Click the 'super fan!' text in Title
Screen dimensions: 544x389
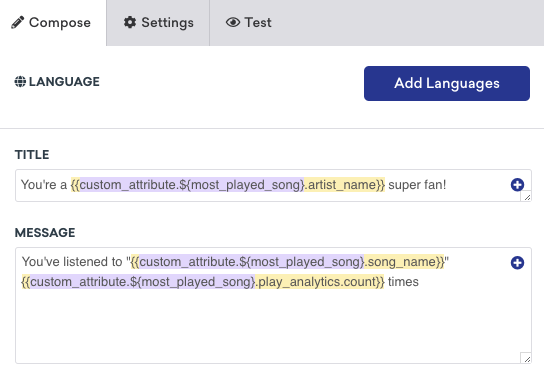417,185
